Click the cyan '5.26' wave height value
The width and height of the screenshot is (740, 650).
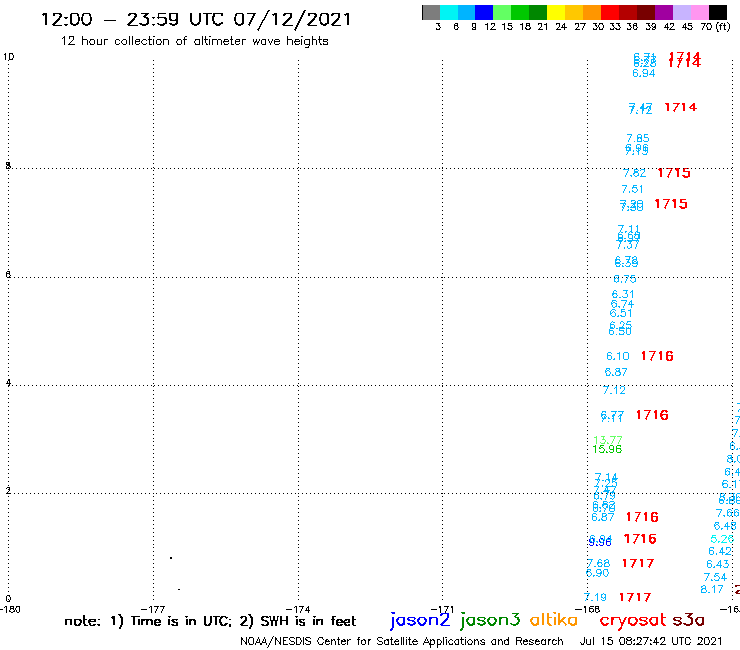pos(722,539)
